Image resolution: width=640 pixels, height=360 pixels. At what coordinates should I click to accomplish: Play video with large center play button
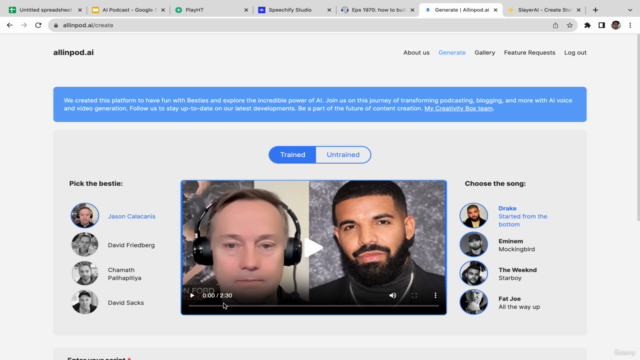tap(313, 247)
